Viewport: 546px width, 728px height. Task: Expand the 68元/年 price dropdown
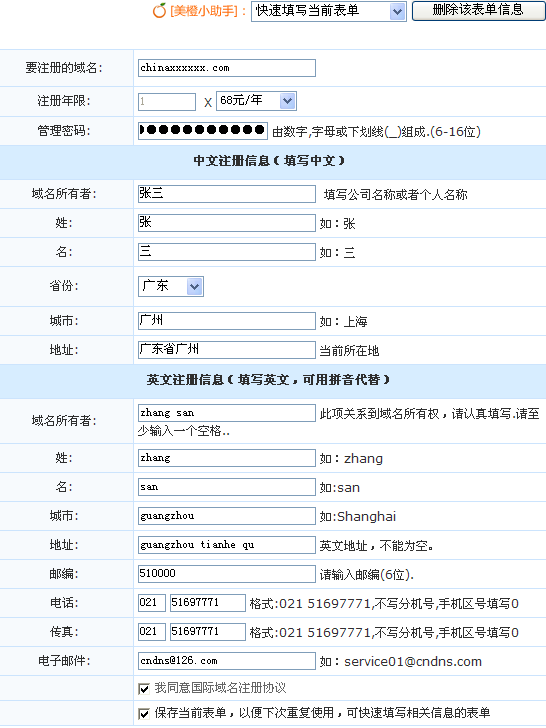(256, 101)
